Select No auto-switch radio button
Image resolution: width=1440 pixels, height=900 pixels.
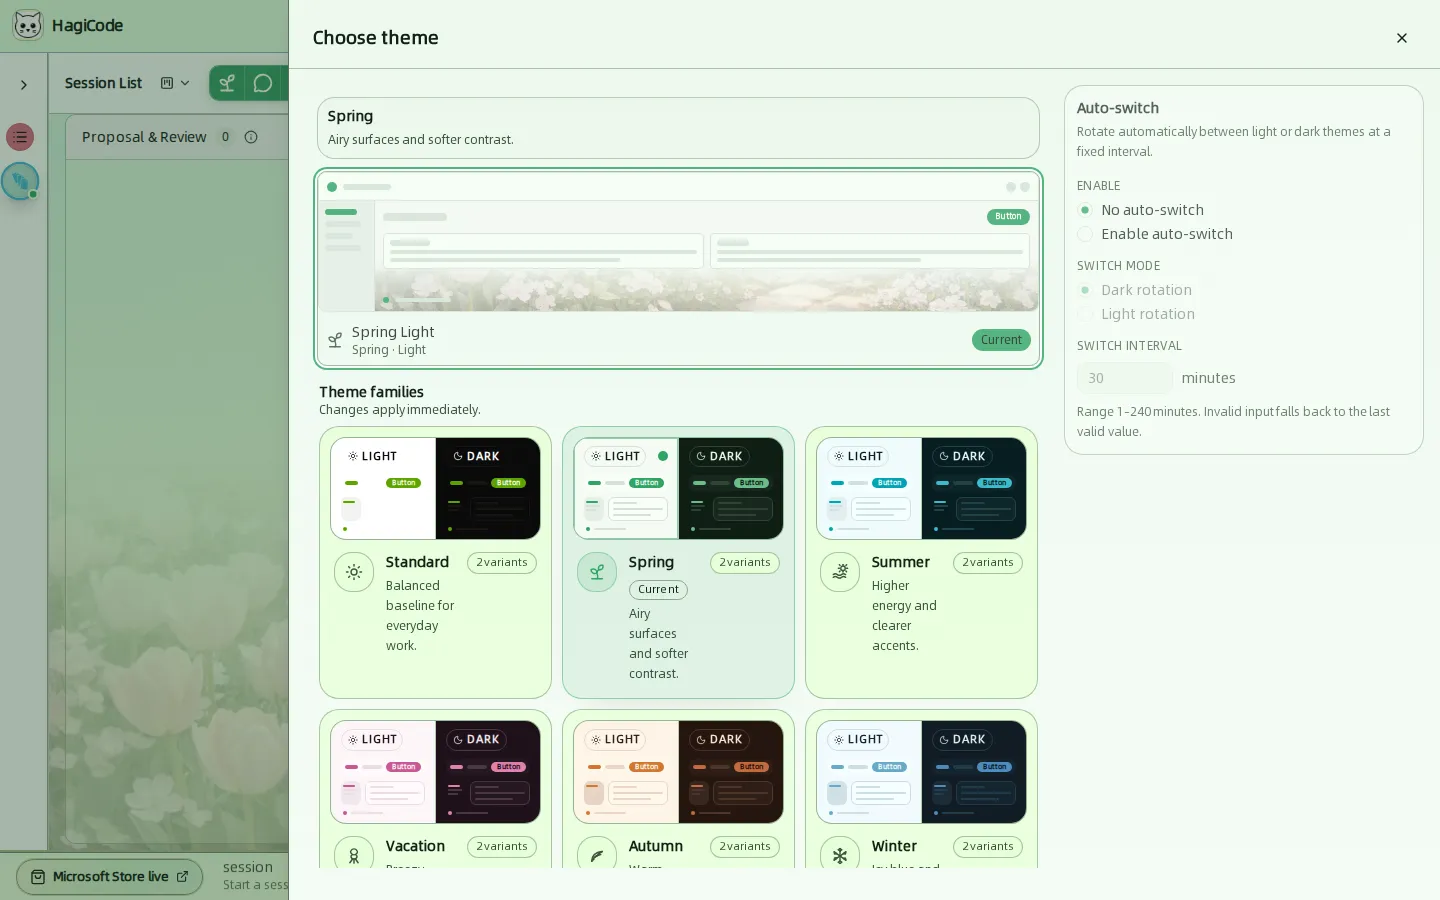click(1085, 210)
